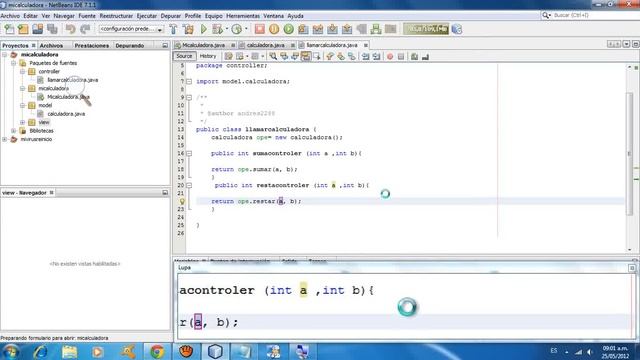Click the Save All toolbar icon

52,29
